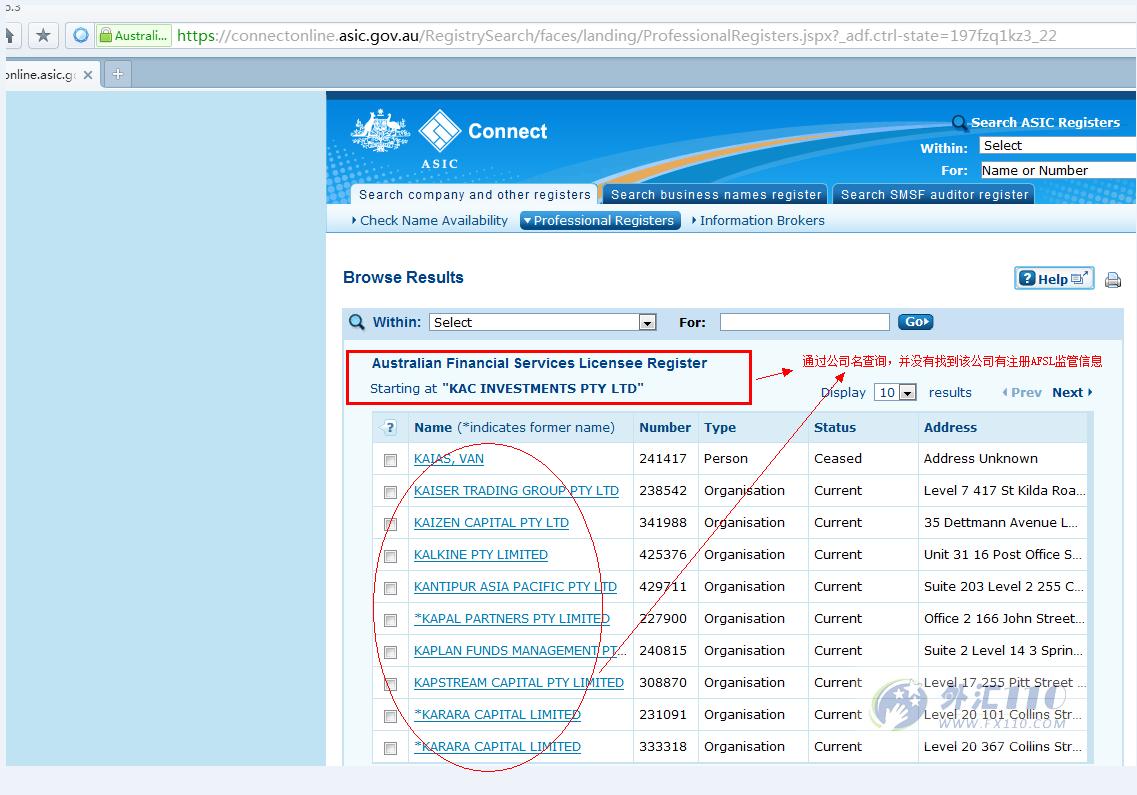Open a new browser tab with plus button
The width and height of the screenshot is (1137, 795).
point(117,74)
